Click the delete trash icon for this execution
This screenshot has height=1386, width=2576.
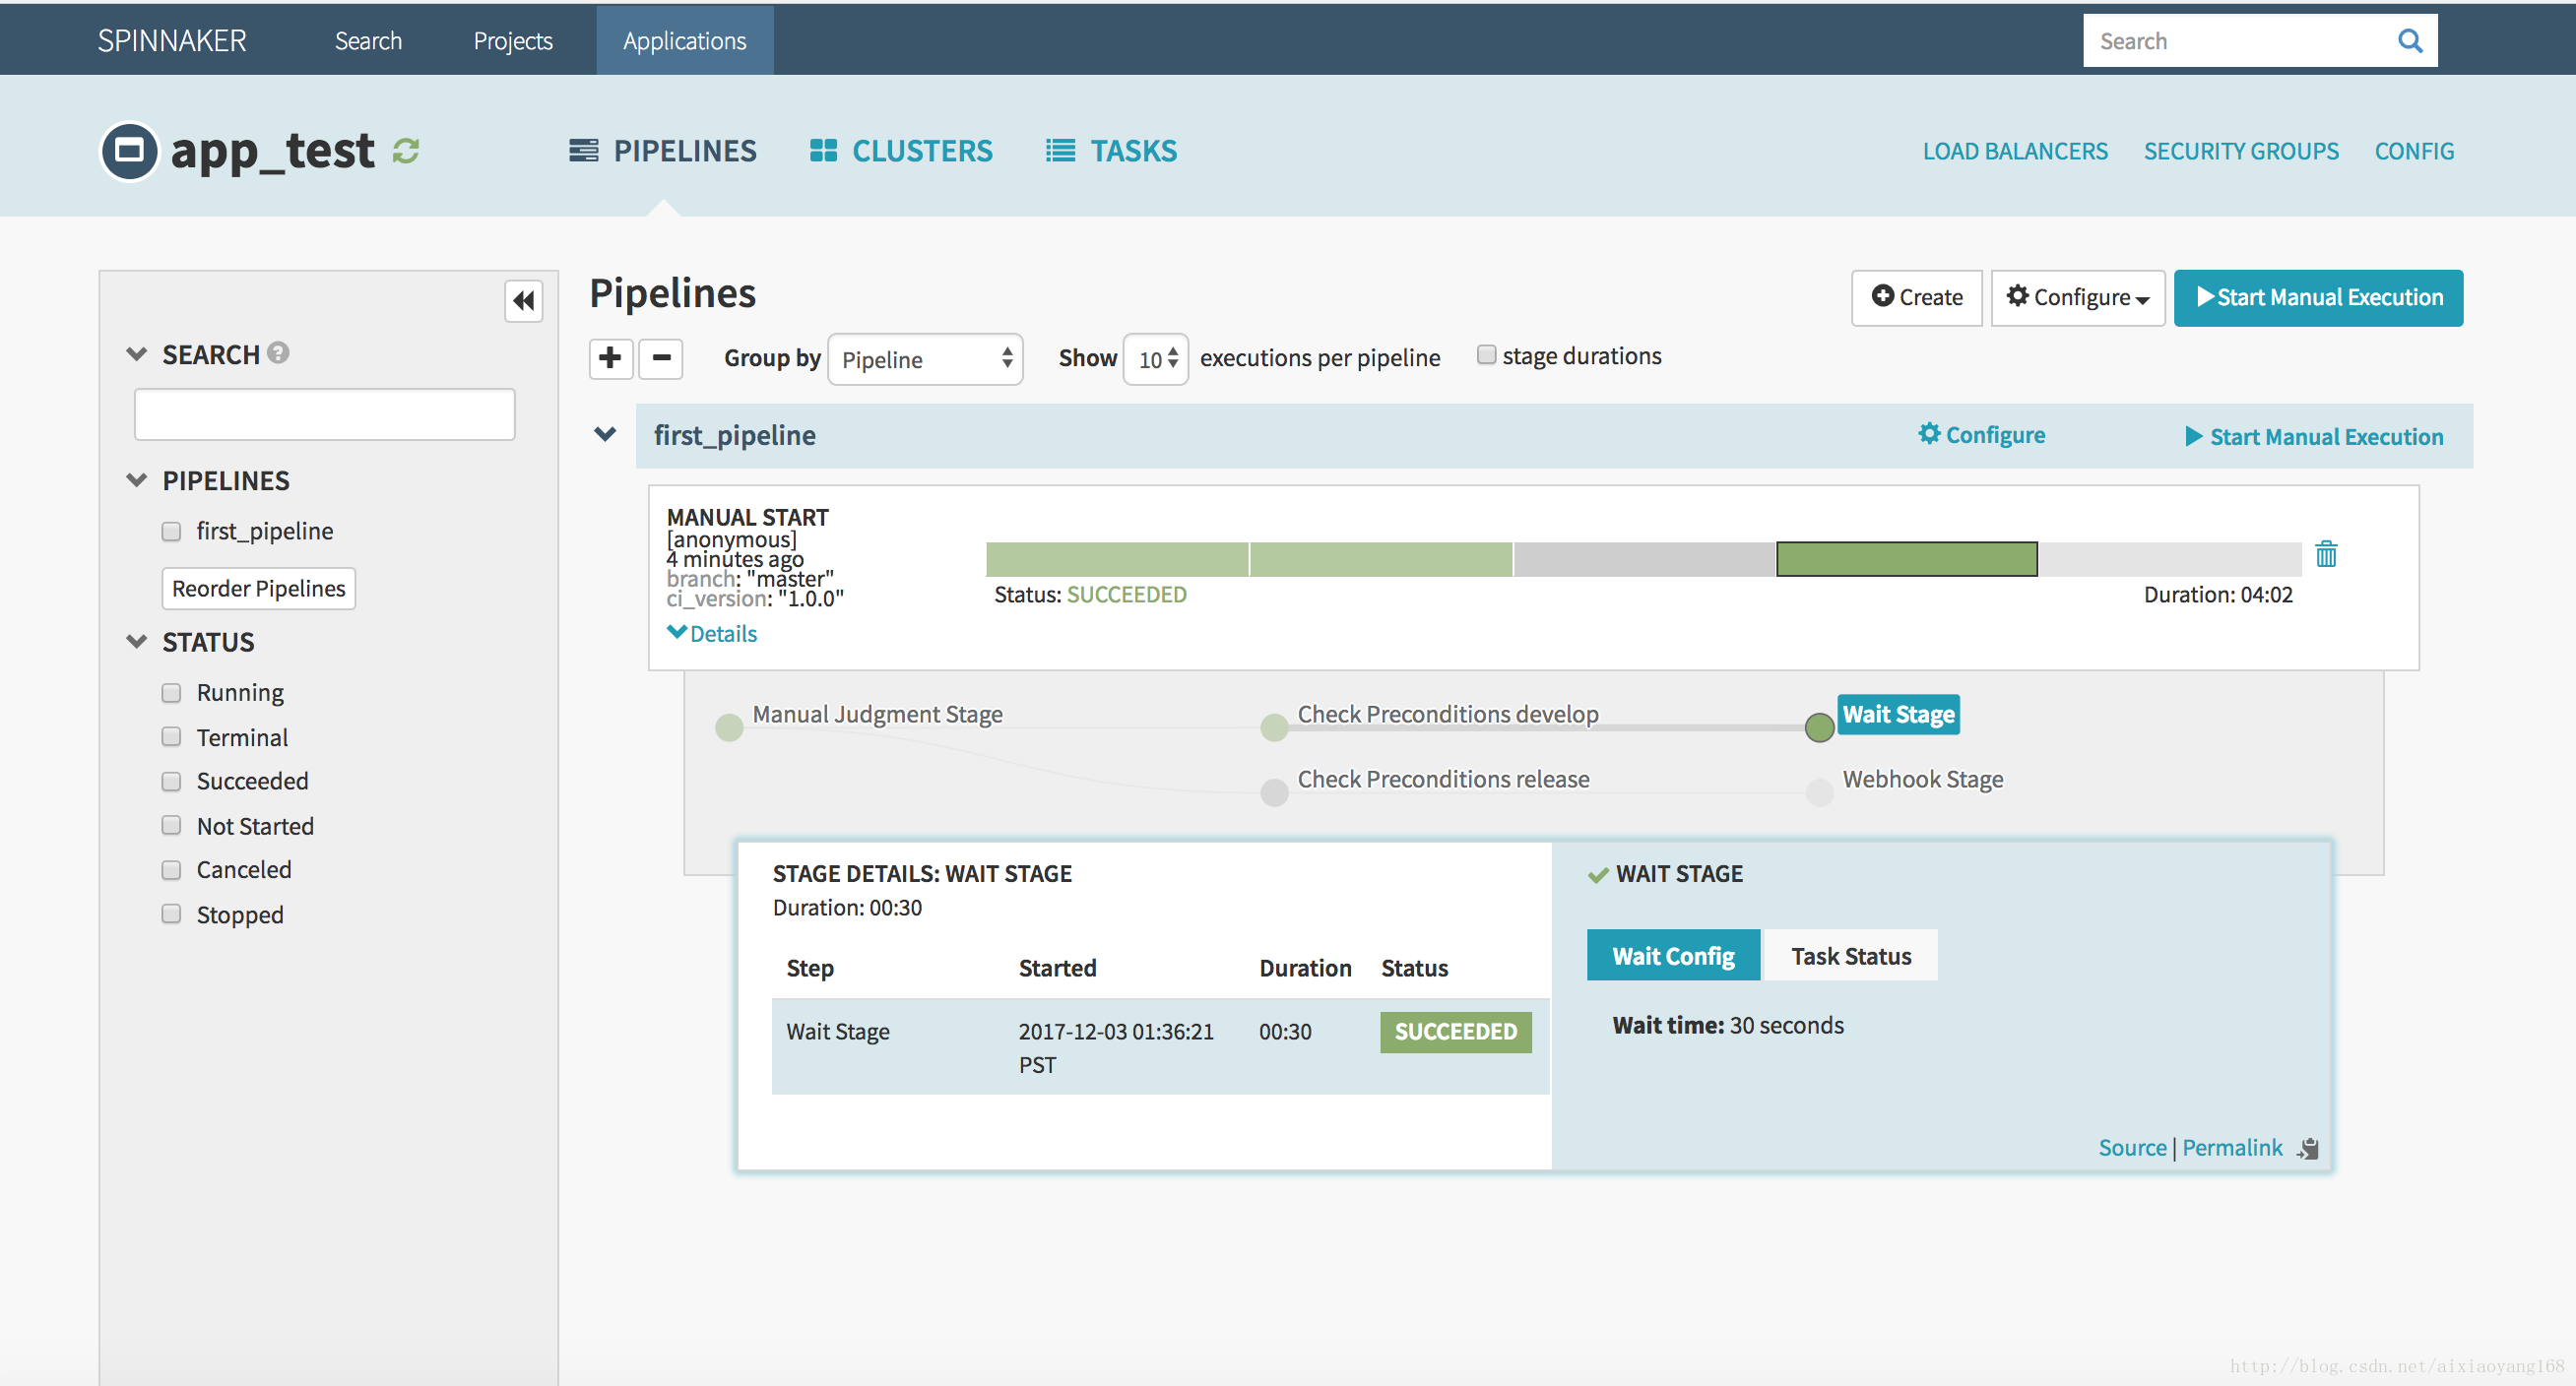tap(2327, 555)
